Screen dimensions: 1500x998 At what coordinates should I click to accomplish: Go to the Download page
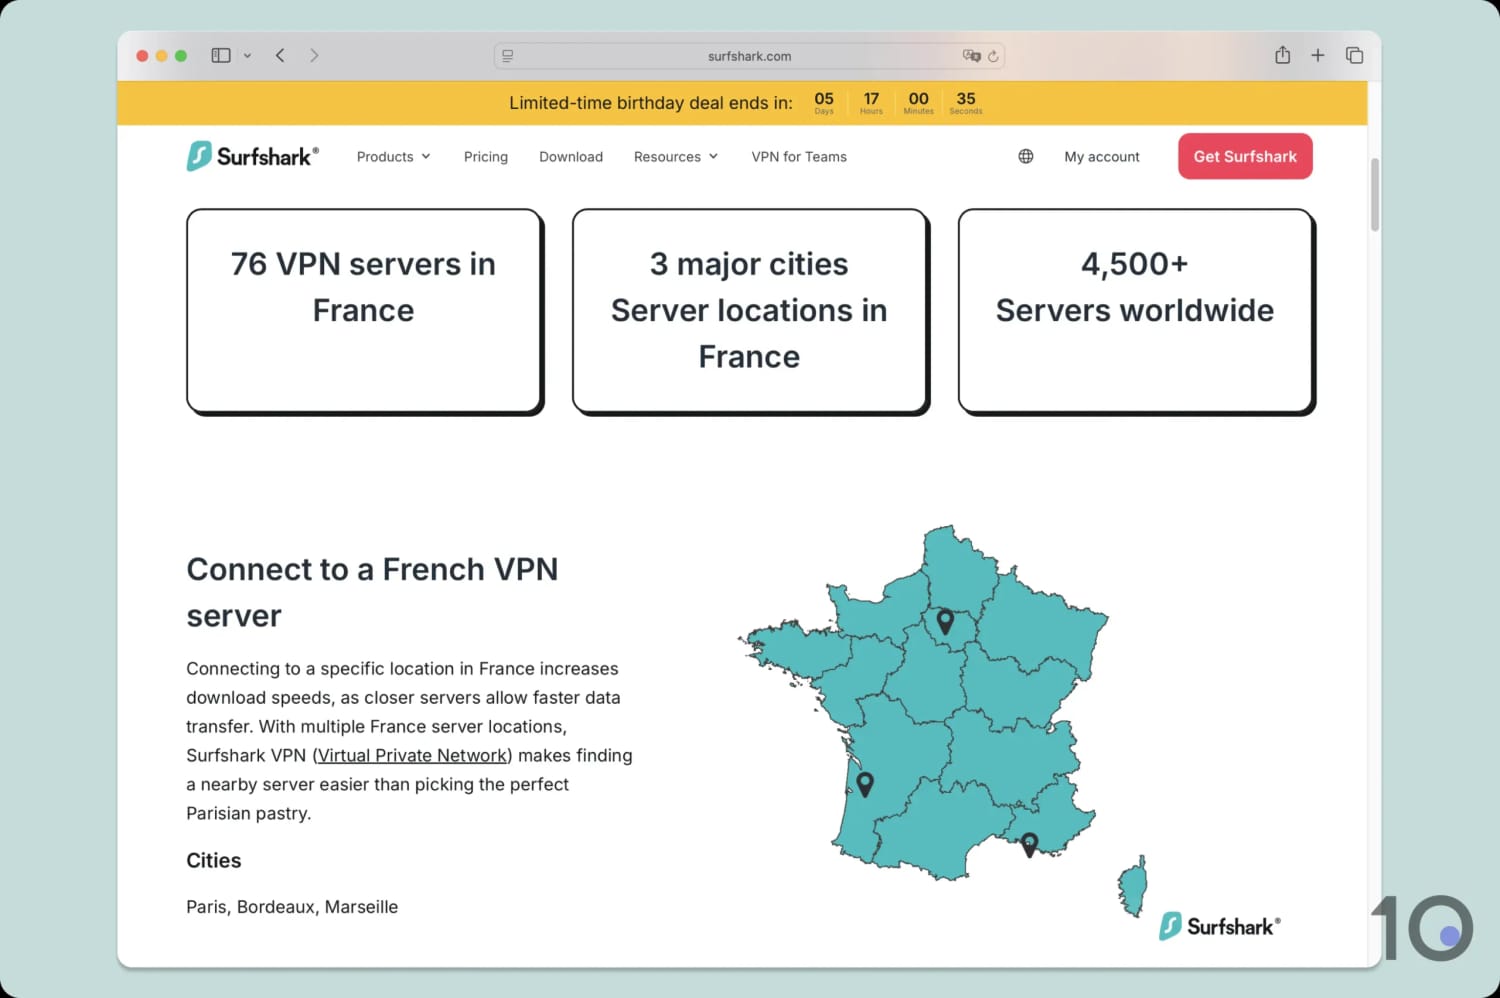(571, 157)
